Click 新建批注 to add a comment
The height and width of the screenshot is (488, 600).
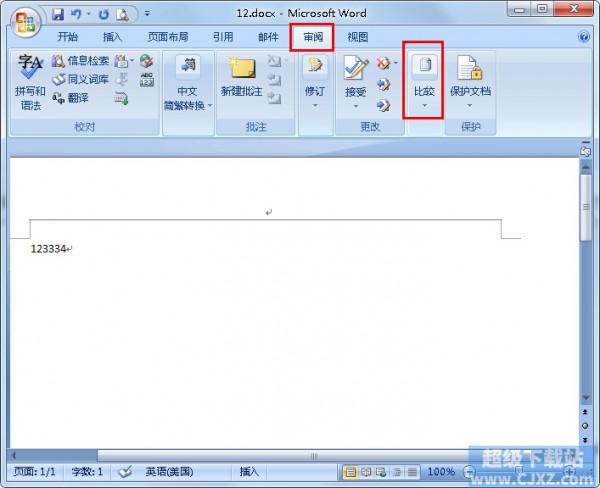click(x=241, y=77)
